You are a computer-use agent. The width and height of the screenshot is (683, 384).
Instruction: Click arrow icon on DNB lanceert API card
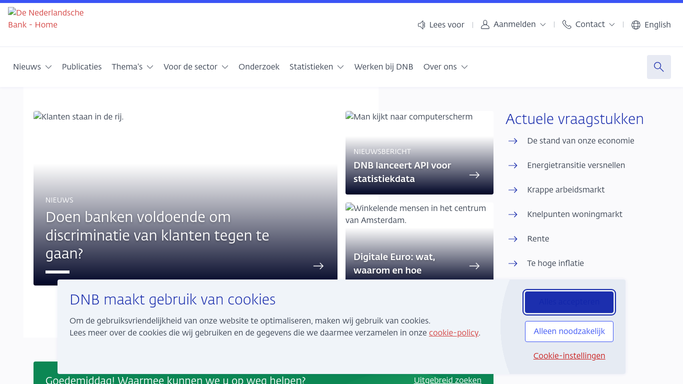[474, 175]
